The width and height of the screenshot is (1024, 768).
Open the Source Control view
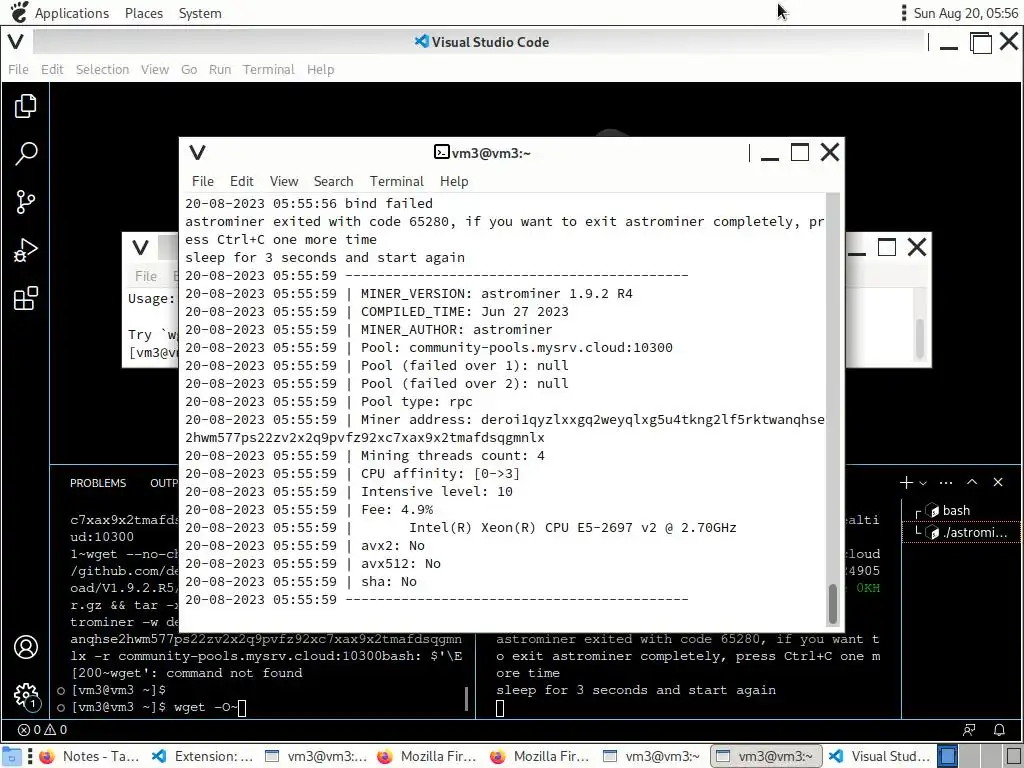tap(25, 202)
